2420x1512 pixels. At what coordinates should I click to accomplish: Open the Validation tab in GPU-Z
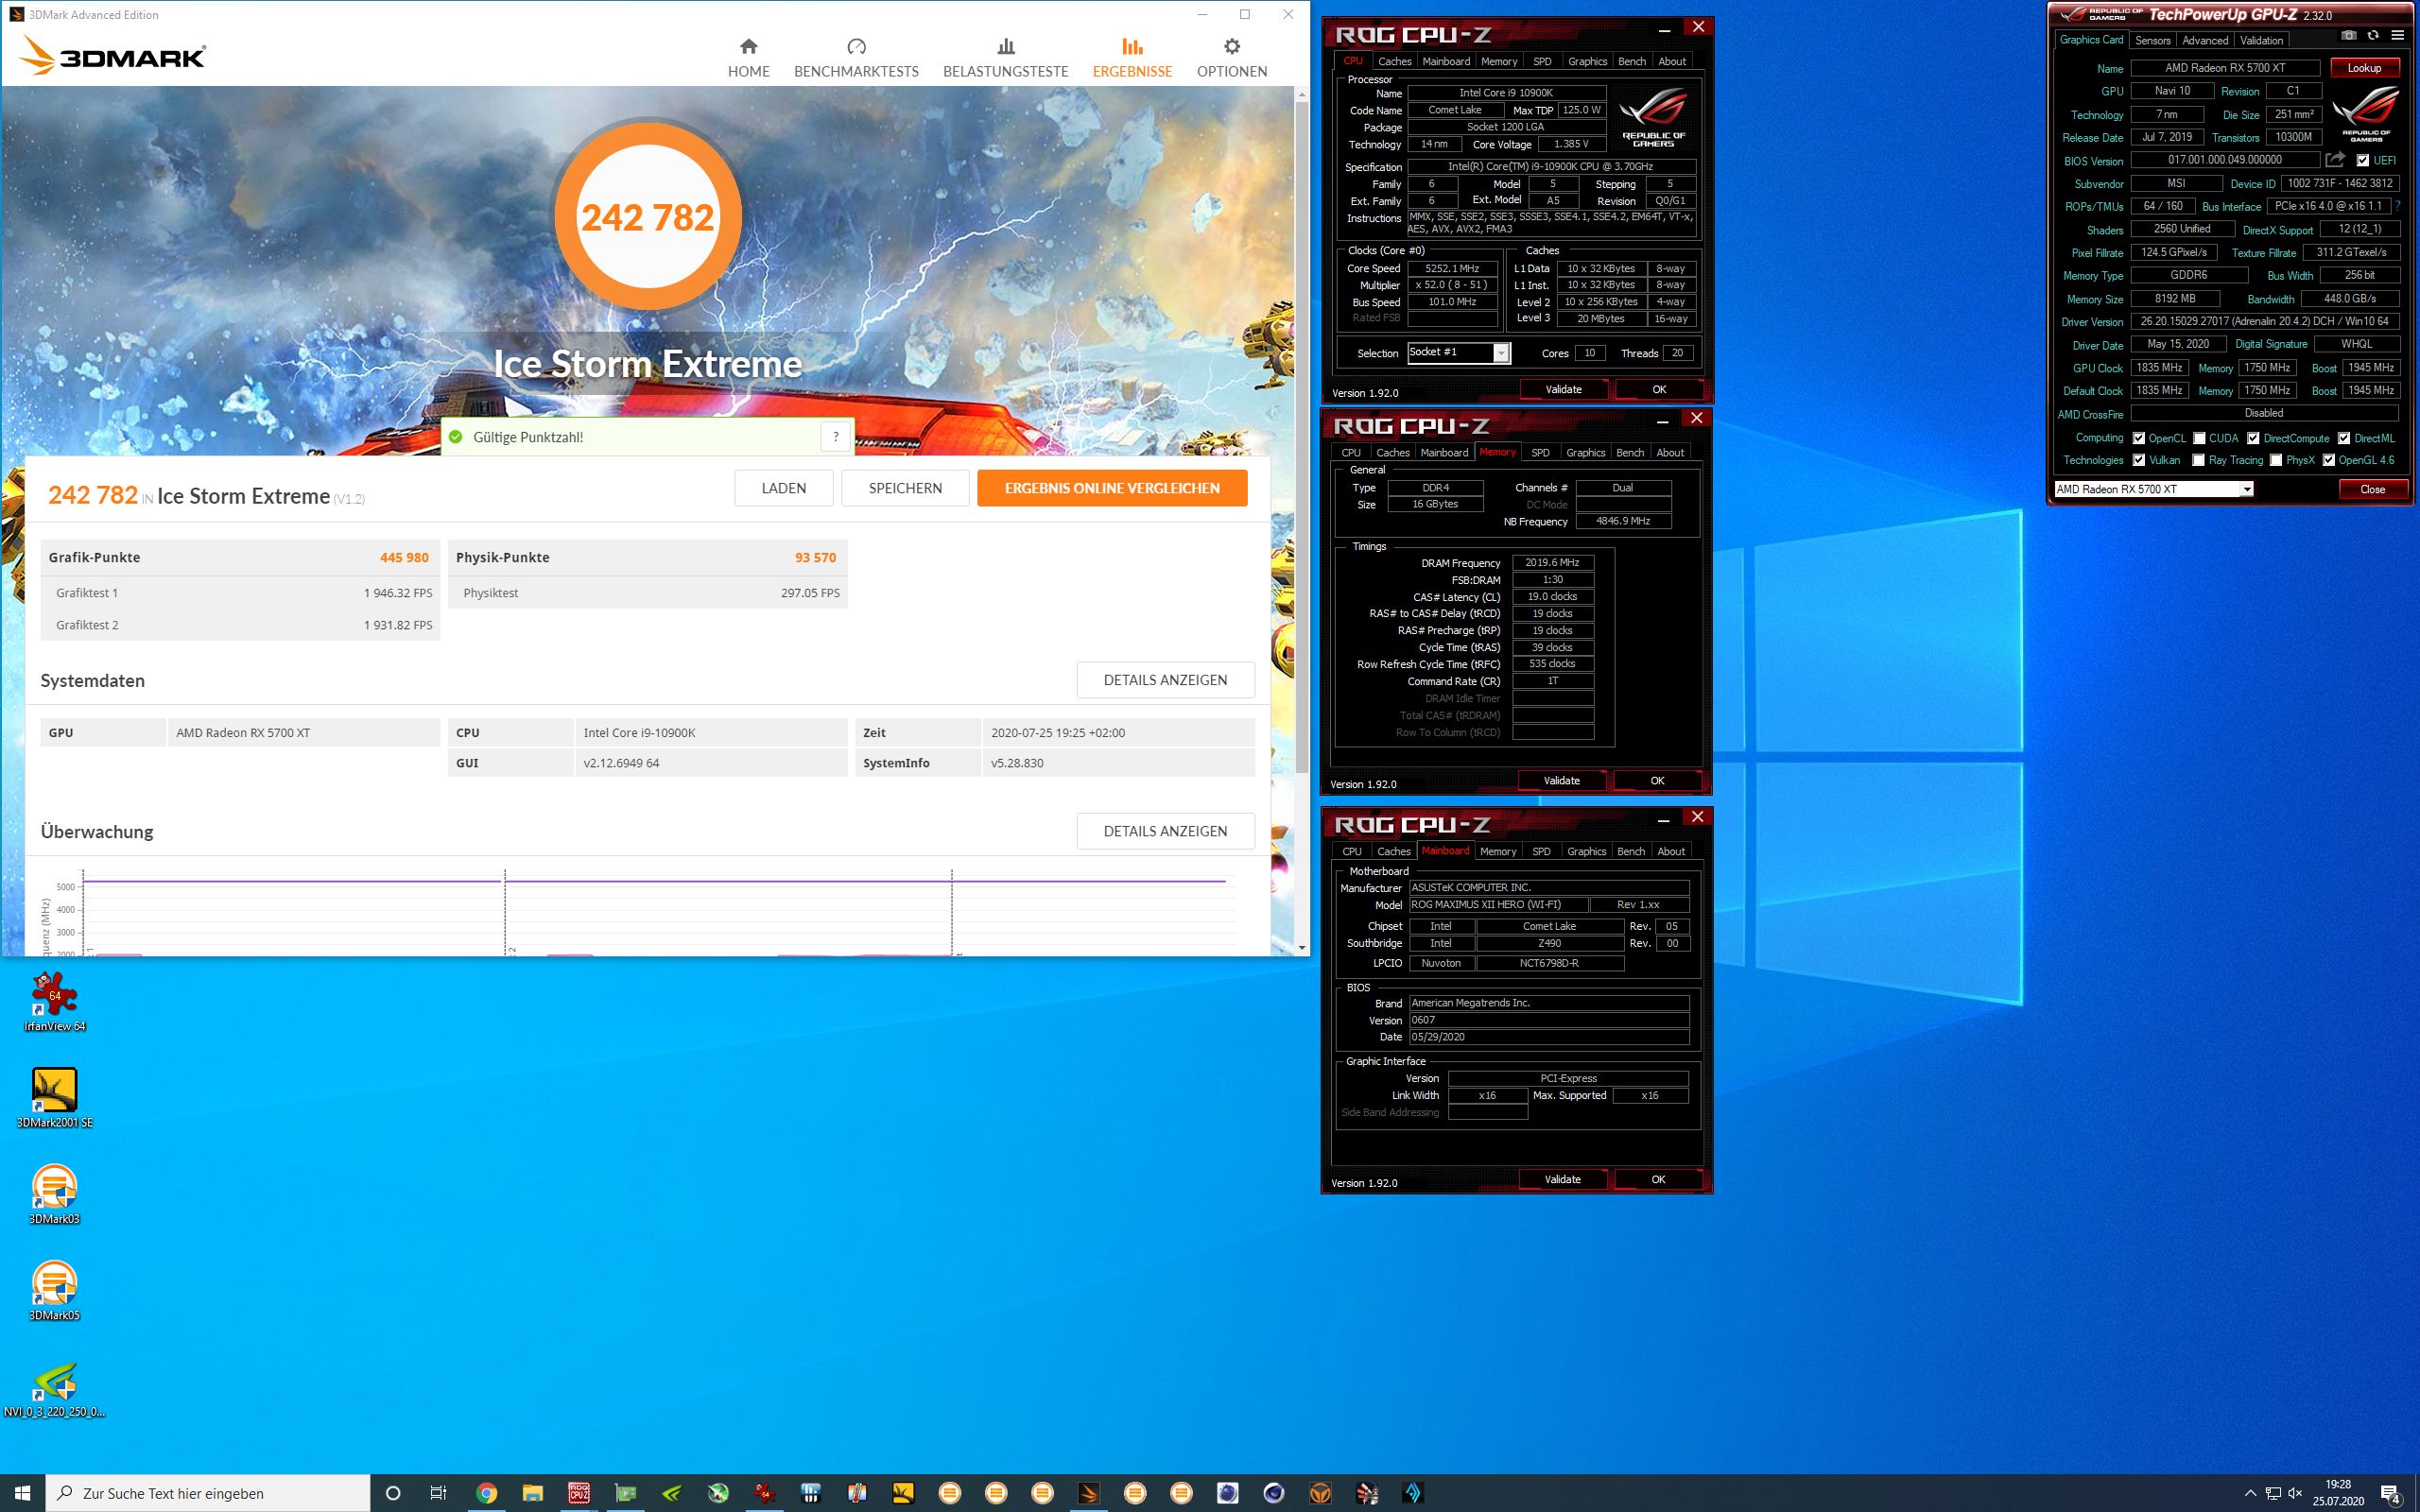pos(2262,40)
